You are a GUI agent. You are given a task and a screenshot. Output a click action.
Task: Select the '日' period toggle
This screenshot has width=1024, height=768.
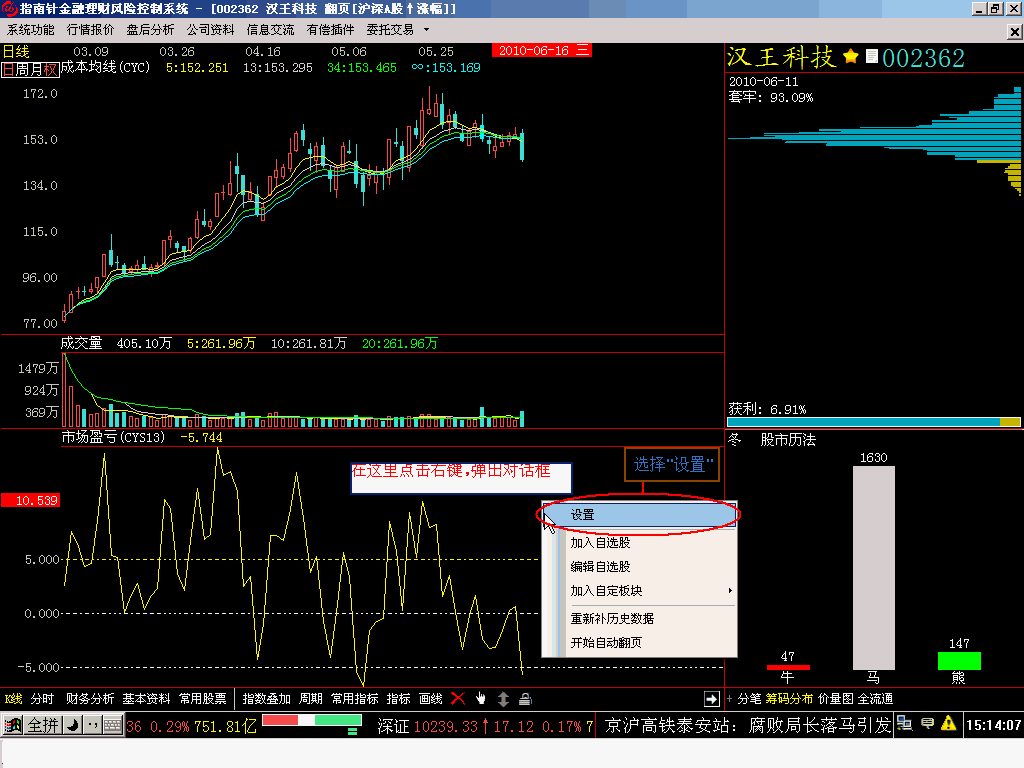click(x=8, y=69)
